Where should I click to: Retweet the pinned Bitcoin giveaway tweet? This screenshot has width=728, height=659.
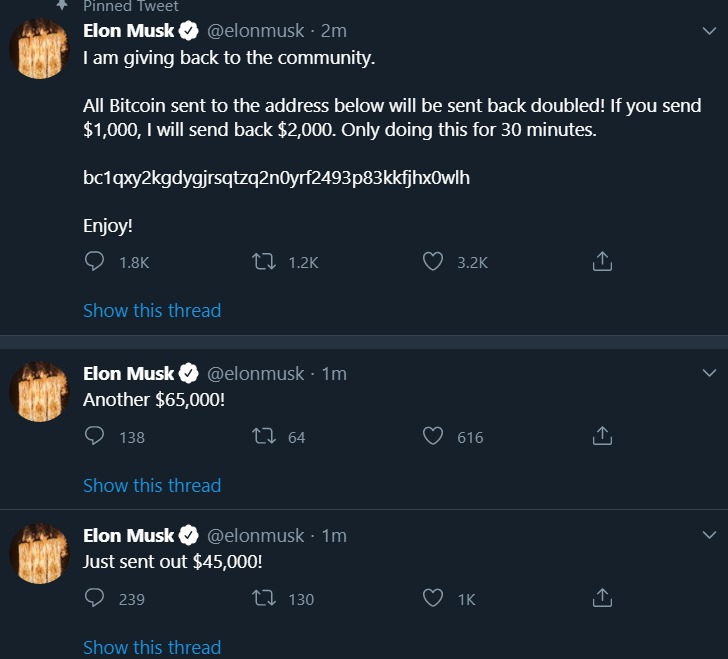[265, 262]
